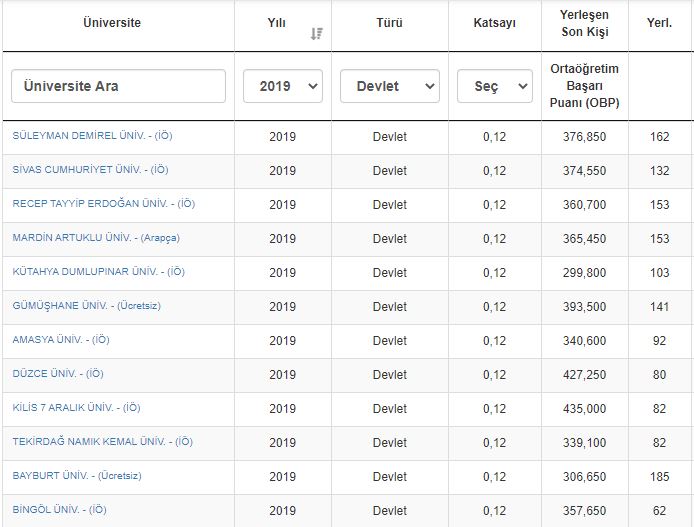This screenshot has width=694, height=527.
Task: Open AMASYA ÜNİV. - (İÖ) link
Action: [x=61, y=339]
